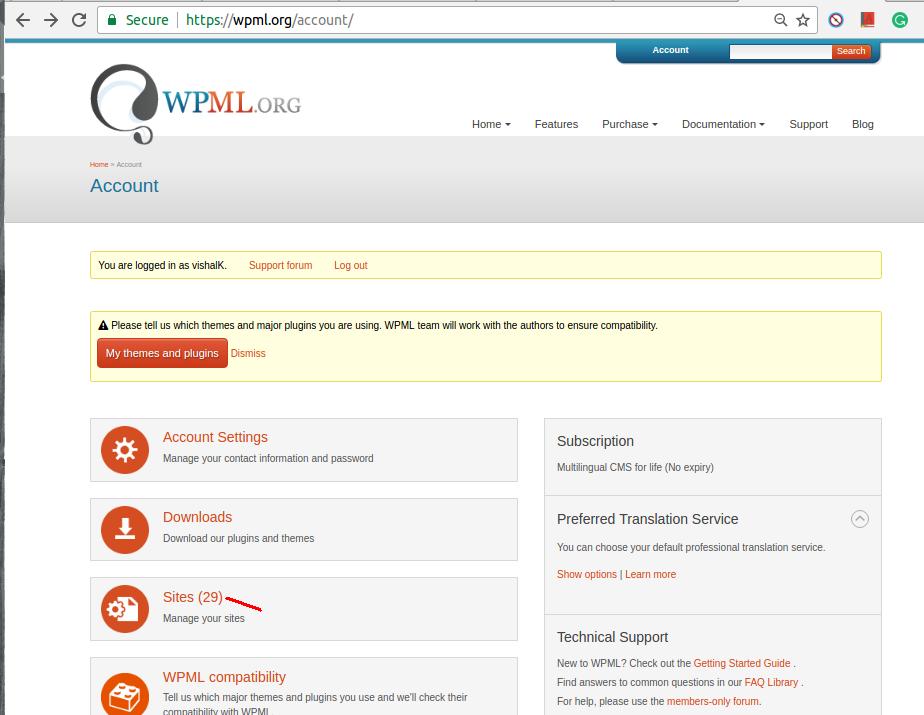The height and width of the screenshot is (715, 924).
Task: Open the Account Settings link
Action: pyautogui.click(x=215, y=437)
